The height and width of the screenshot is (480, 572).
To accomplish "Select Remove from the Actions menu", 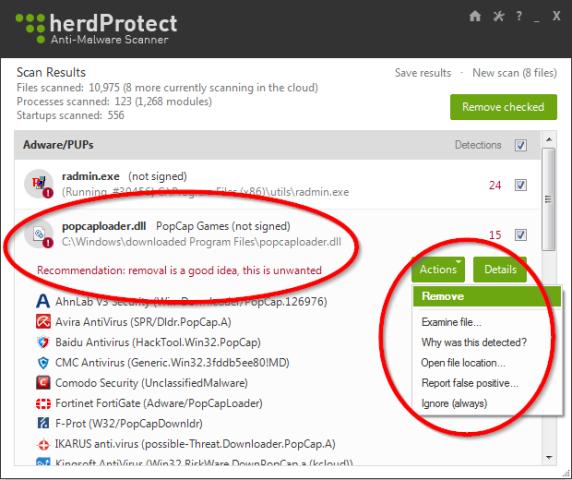I will (x=487, y=296).
